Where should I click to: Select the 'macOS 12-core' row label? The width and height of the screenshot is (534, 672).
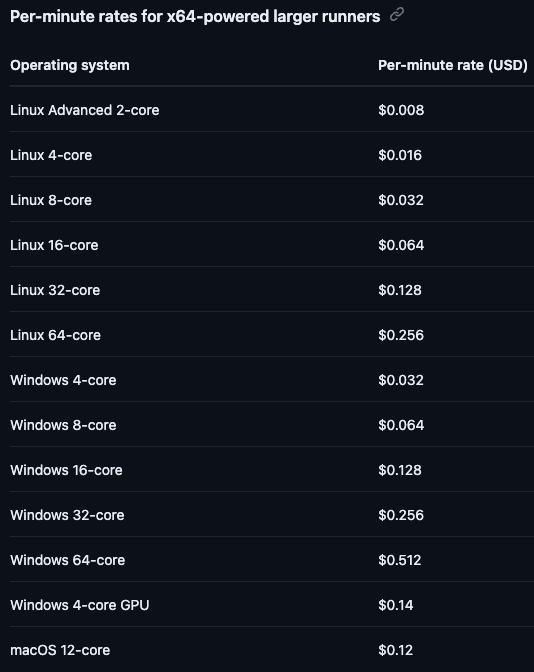[x=60, y=650]
